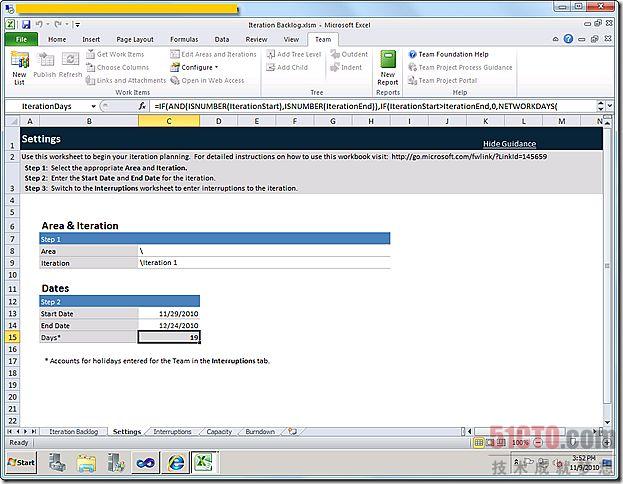The height and width of the screenshot is (484, 623).
Task: Click the Indent command
Action: pos(346,67)
